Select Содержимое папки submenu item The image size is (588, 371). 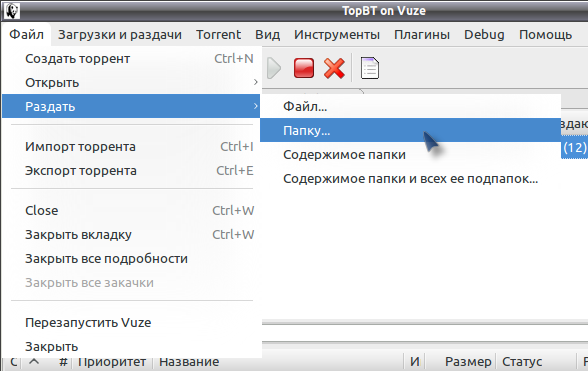411,154
